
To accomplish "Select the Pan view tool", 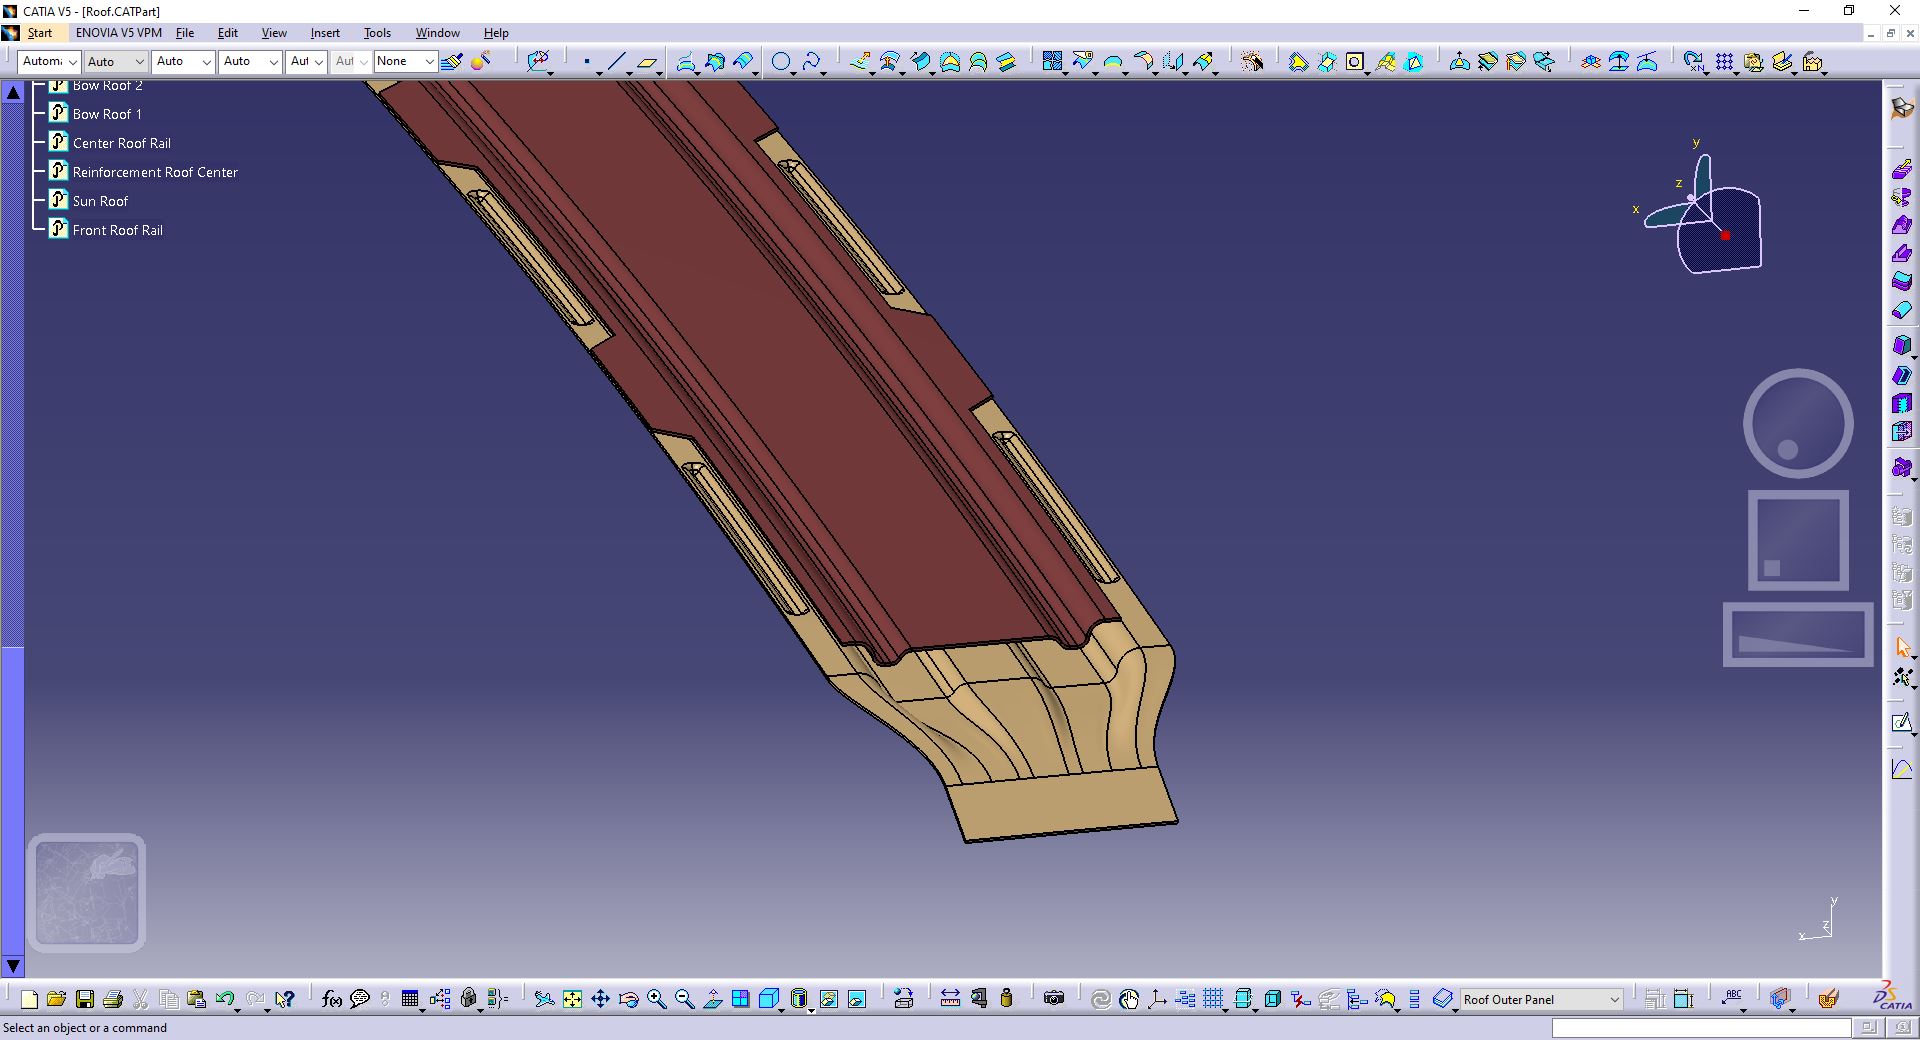I will 600,998.
